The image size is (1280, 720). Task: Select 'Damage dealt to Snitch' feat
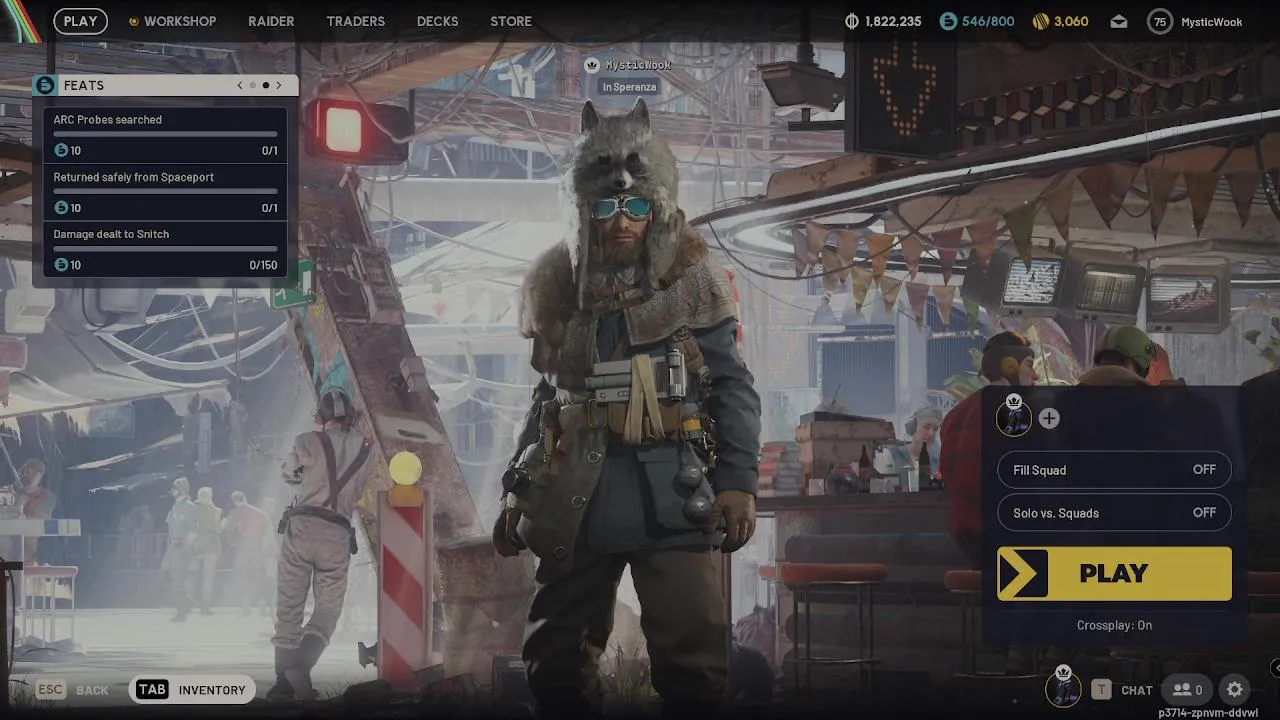click(x=165, y=249)
